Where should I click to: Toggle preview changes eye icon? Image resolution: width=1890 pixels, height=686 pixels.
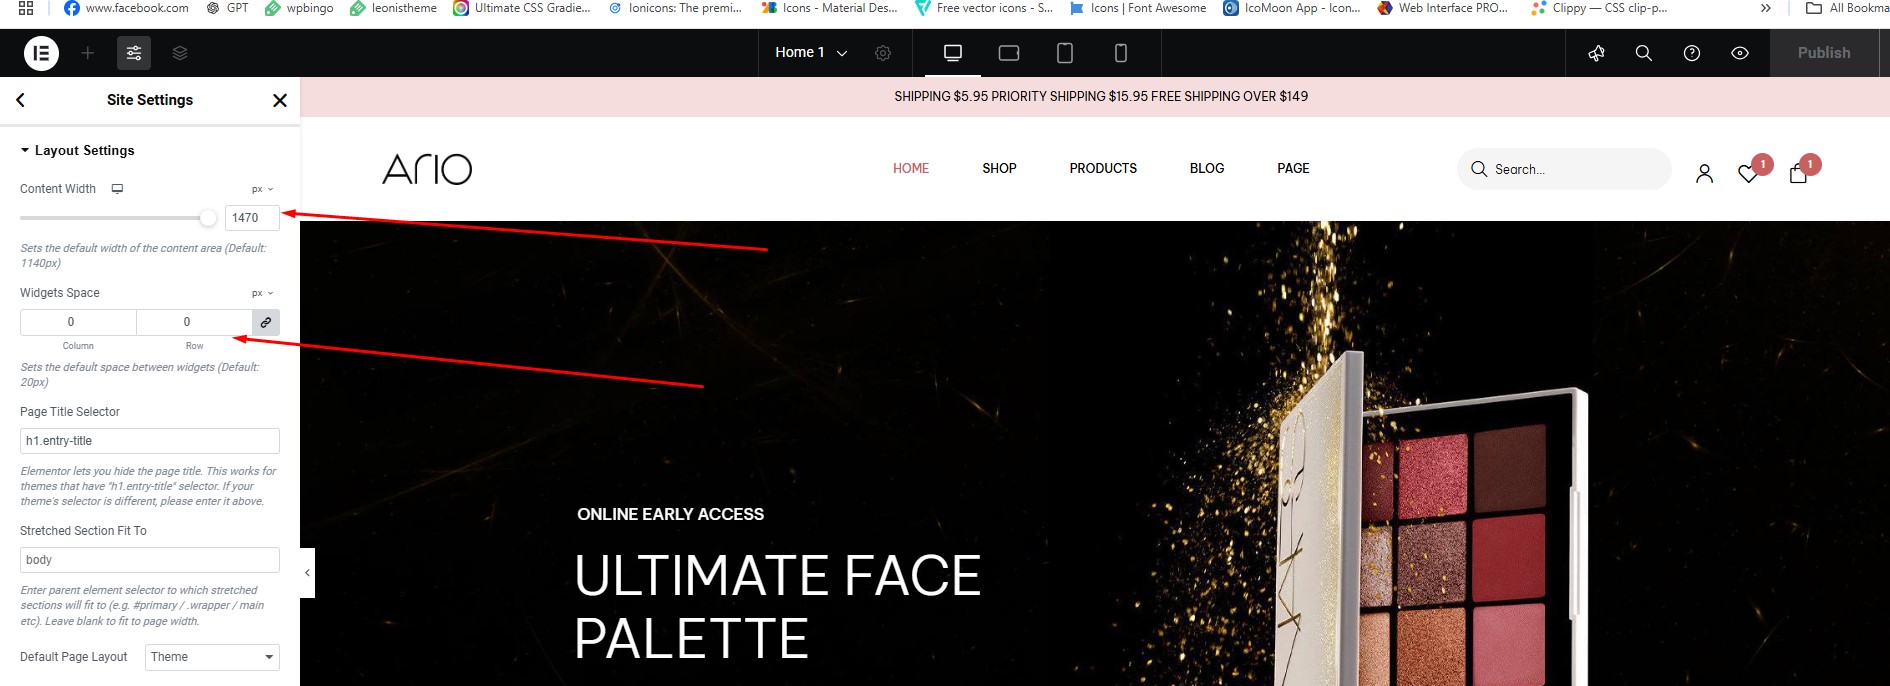point(1740,53)
